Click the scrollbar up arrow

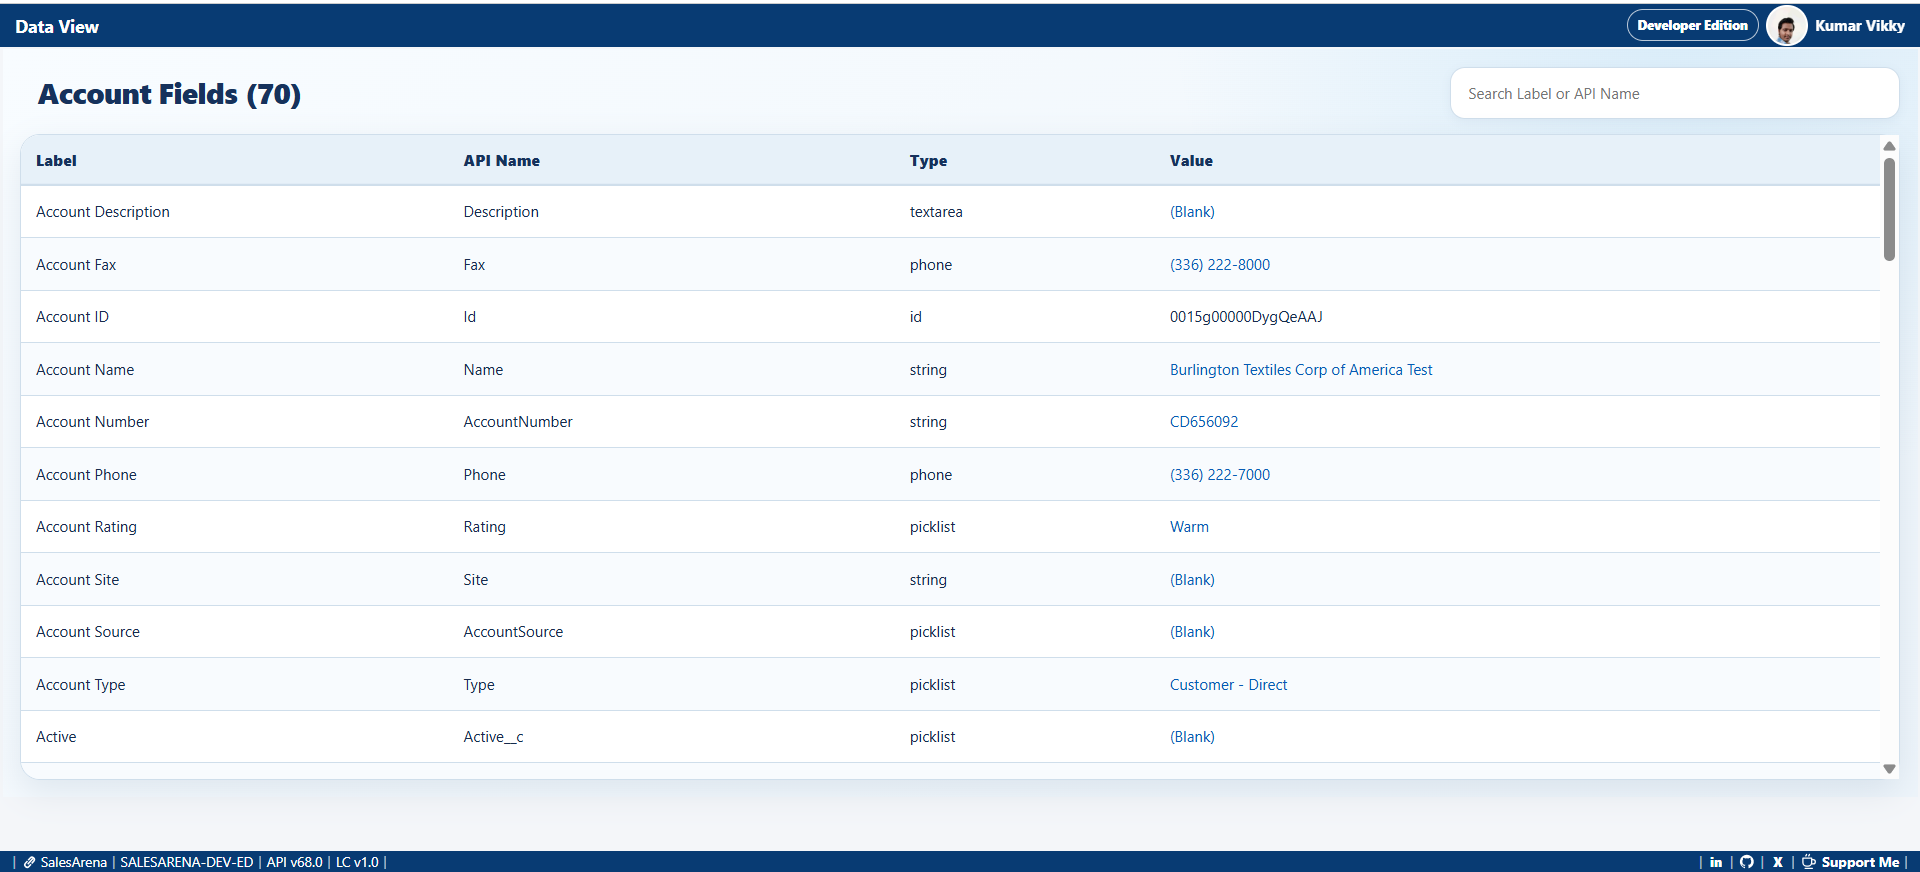click(x=1889, y=146)
